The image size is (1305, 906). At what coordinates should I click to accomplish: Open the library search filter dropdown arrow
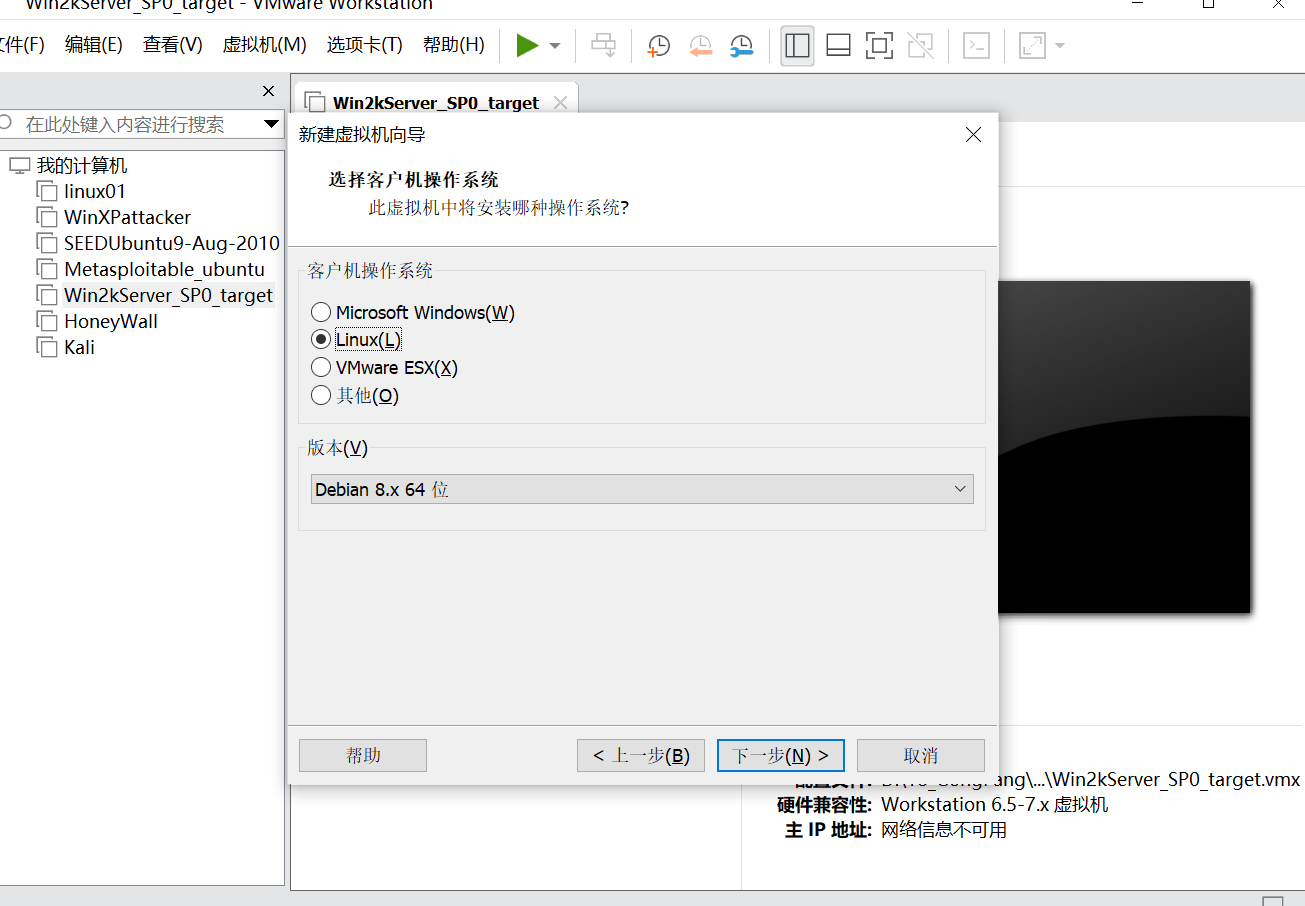click(271, 124)
